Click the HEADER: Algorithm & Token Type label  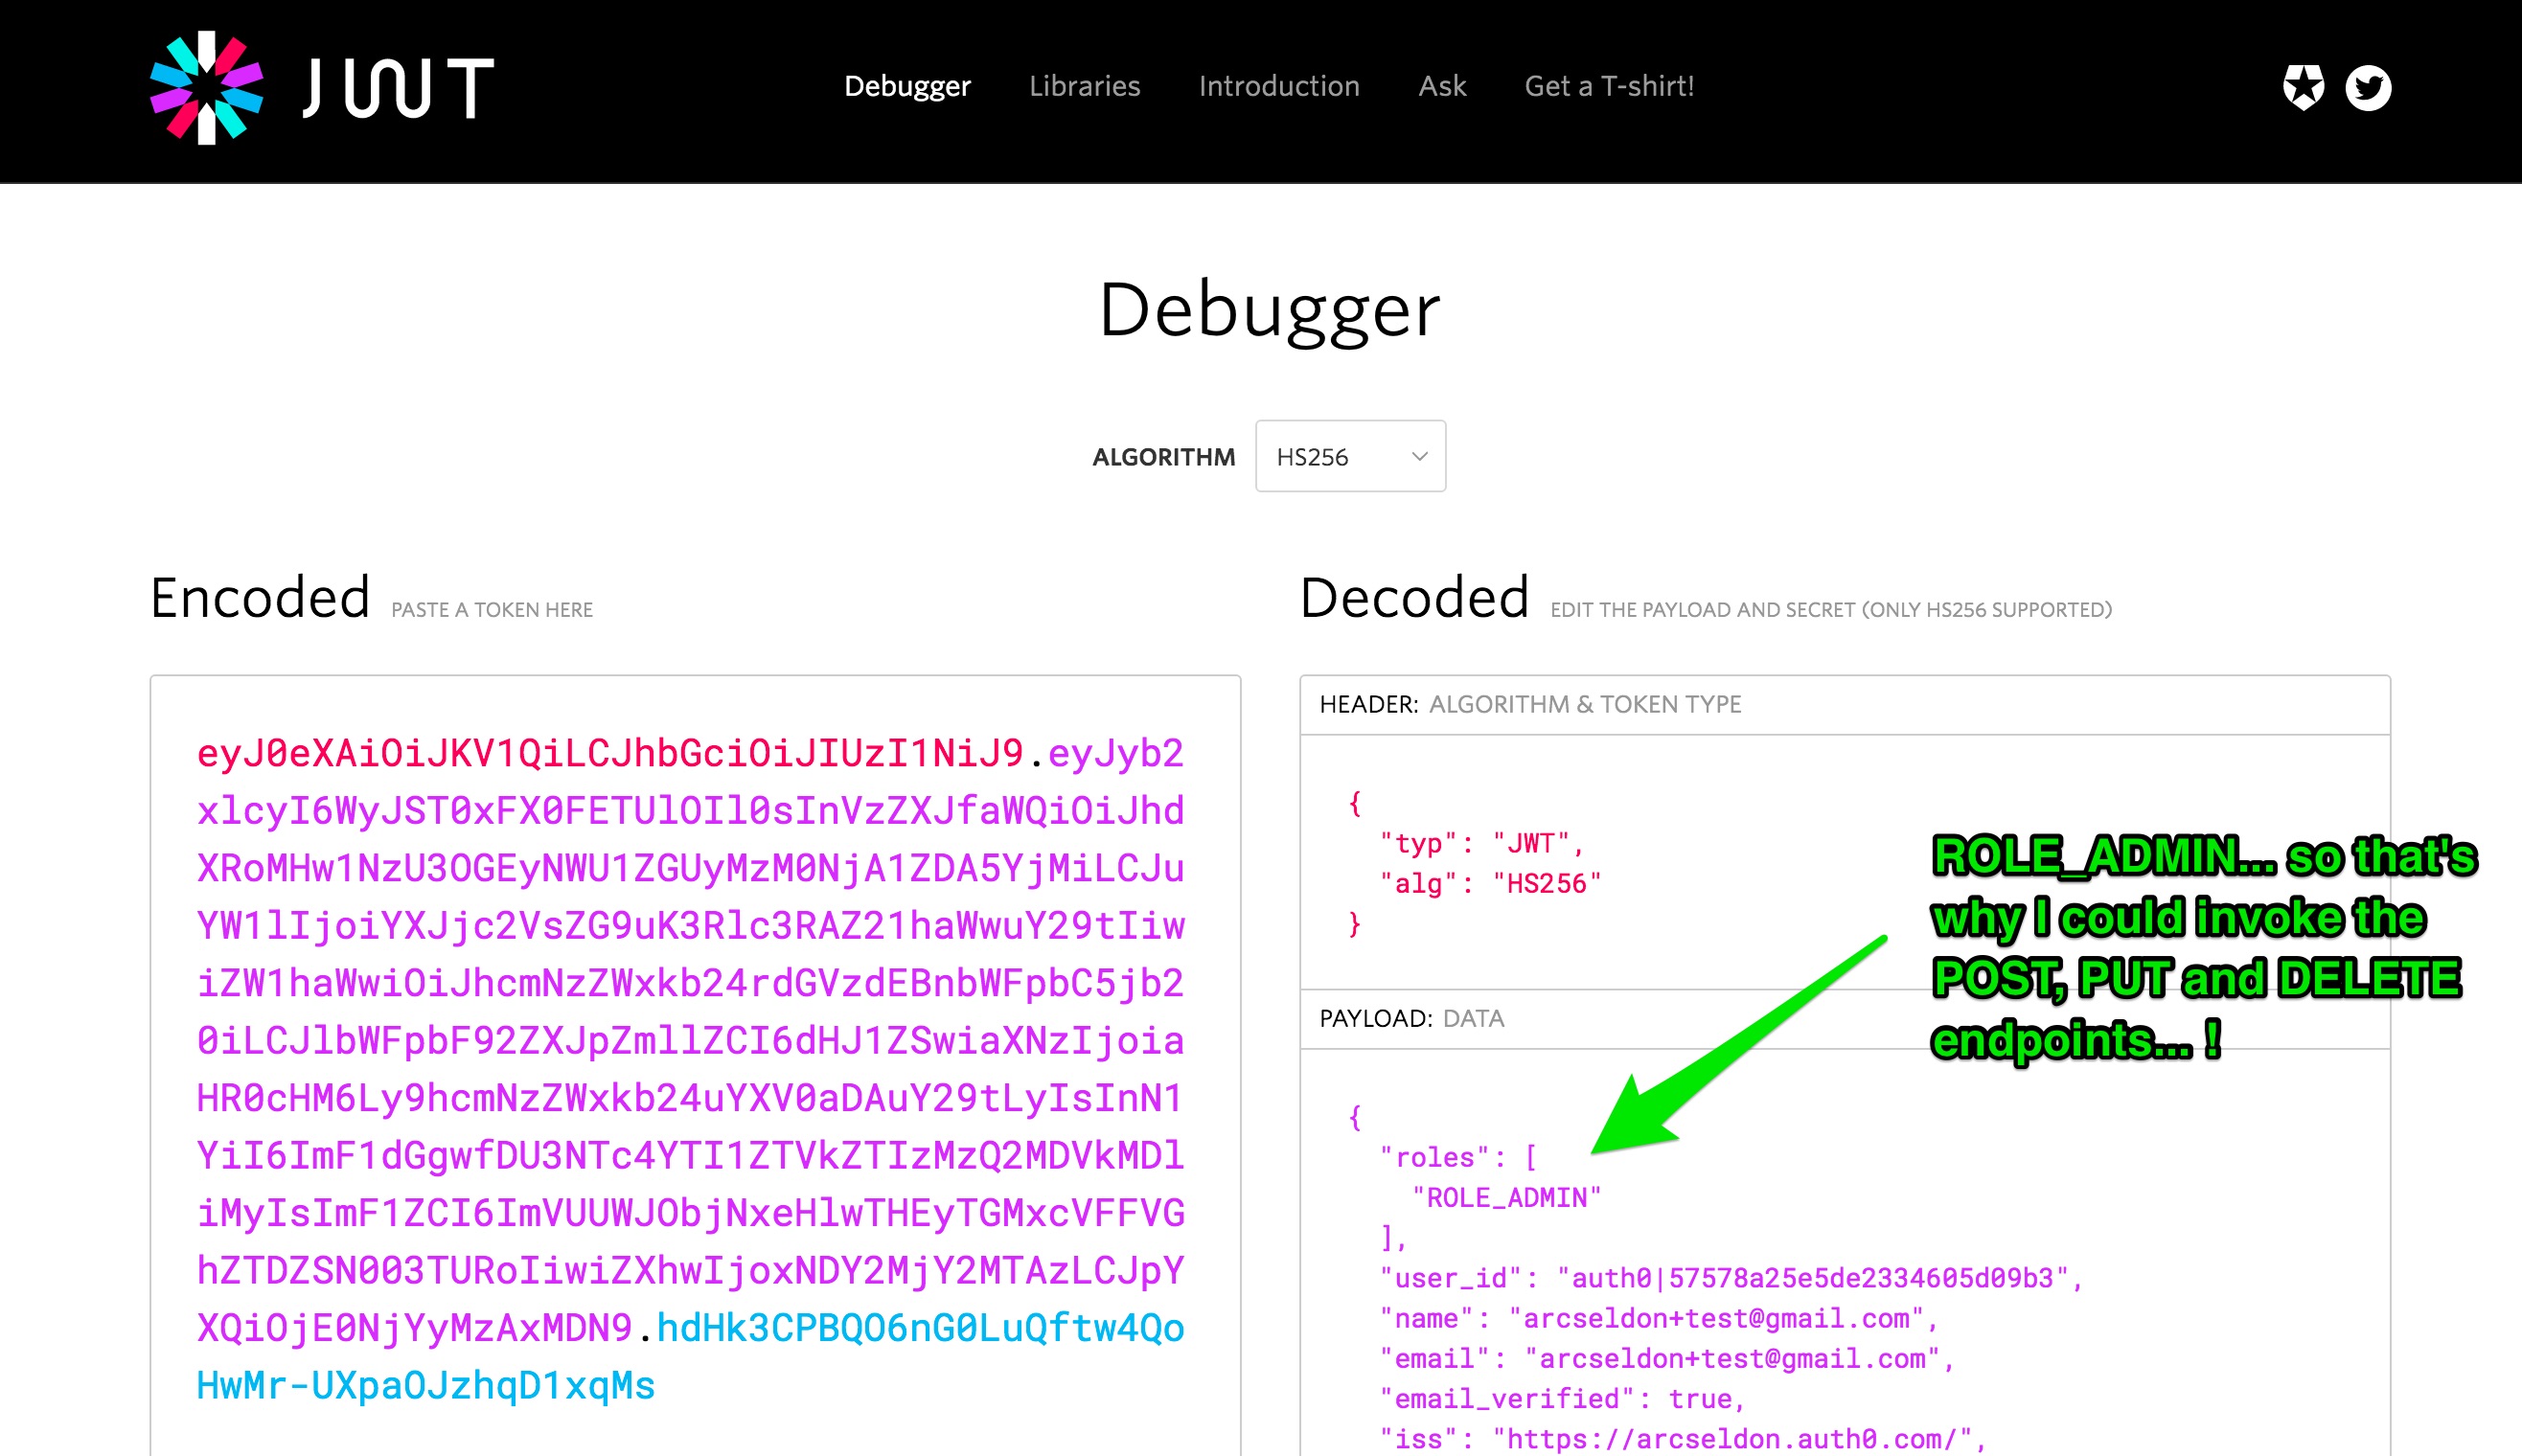1530,704
